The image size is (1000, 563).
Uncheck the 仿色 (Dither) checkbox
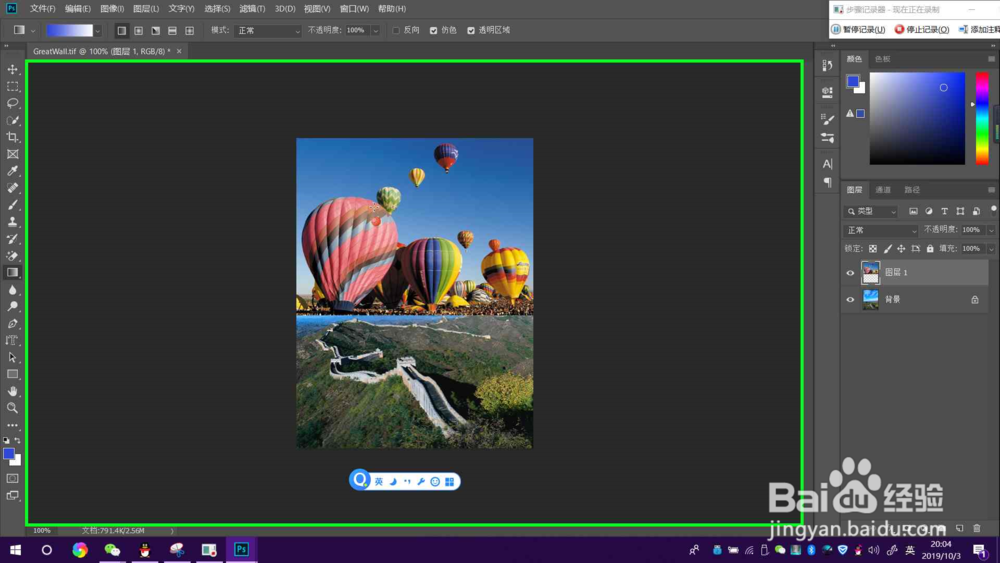tap(434, 30)
